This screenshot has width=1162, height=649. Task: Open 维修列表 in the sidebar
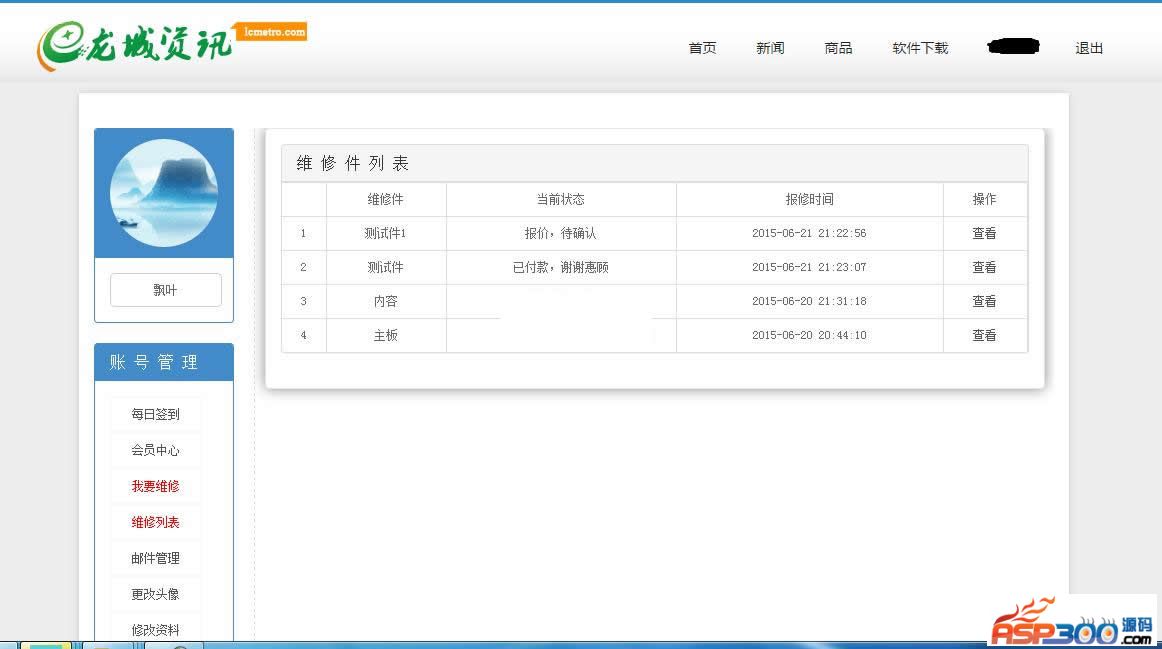point(155,522)
